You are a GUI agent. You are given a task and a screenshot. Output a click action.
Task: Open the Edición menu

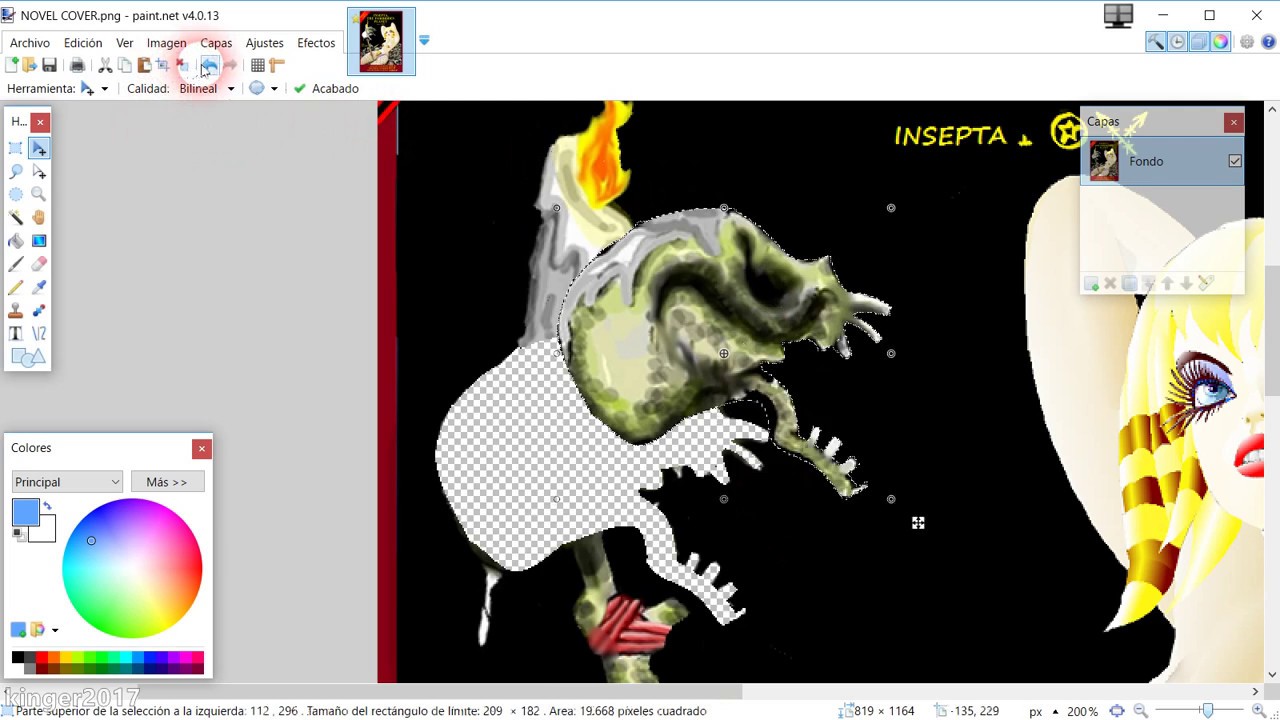[x=83, y=43]
